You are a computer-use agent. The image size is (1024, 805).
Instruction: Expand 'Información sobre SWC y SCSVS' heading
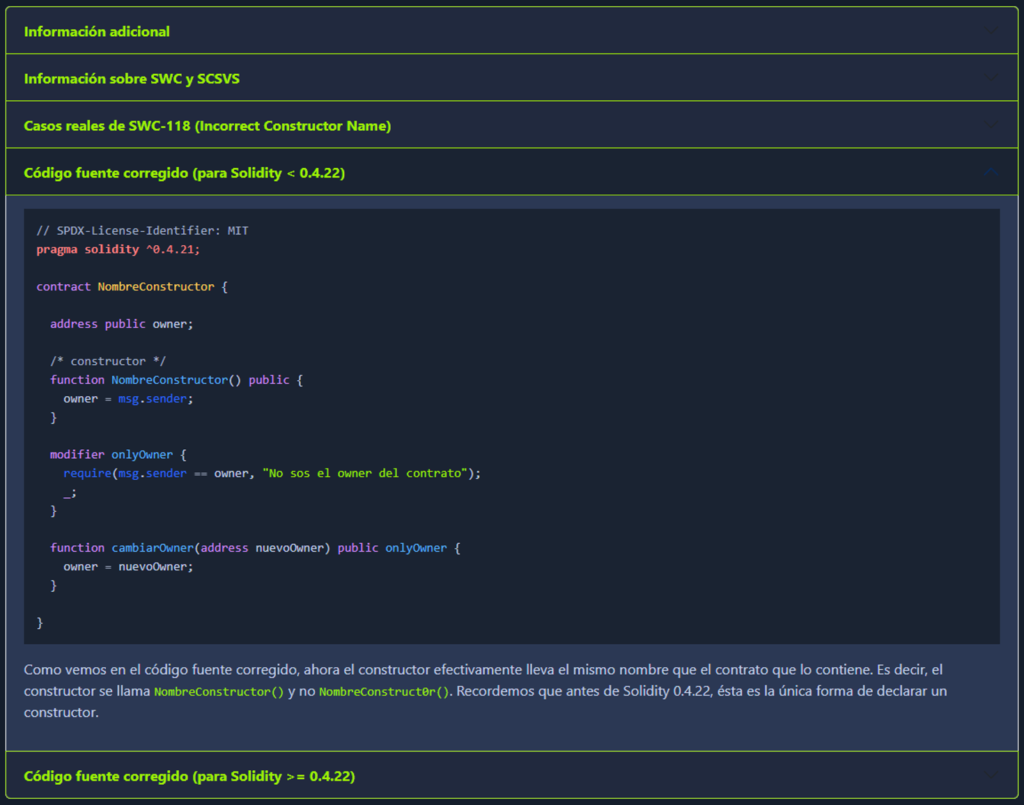pos(132,78)
